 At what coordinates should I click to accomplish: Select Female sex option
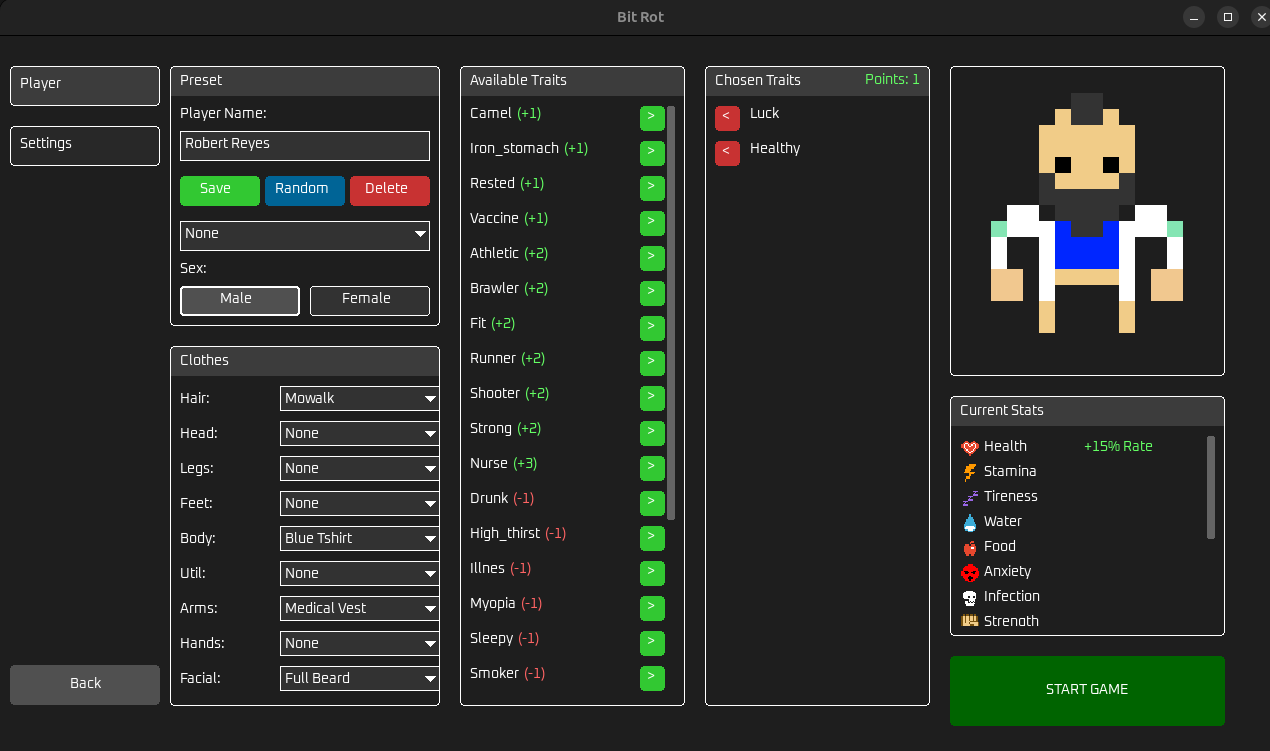pyautogui.click(x=370, y=301)
